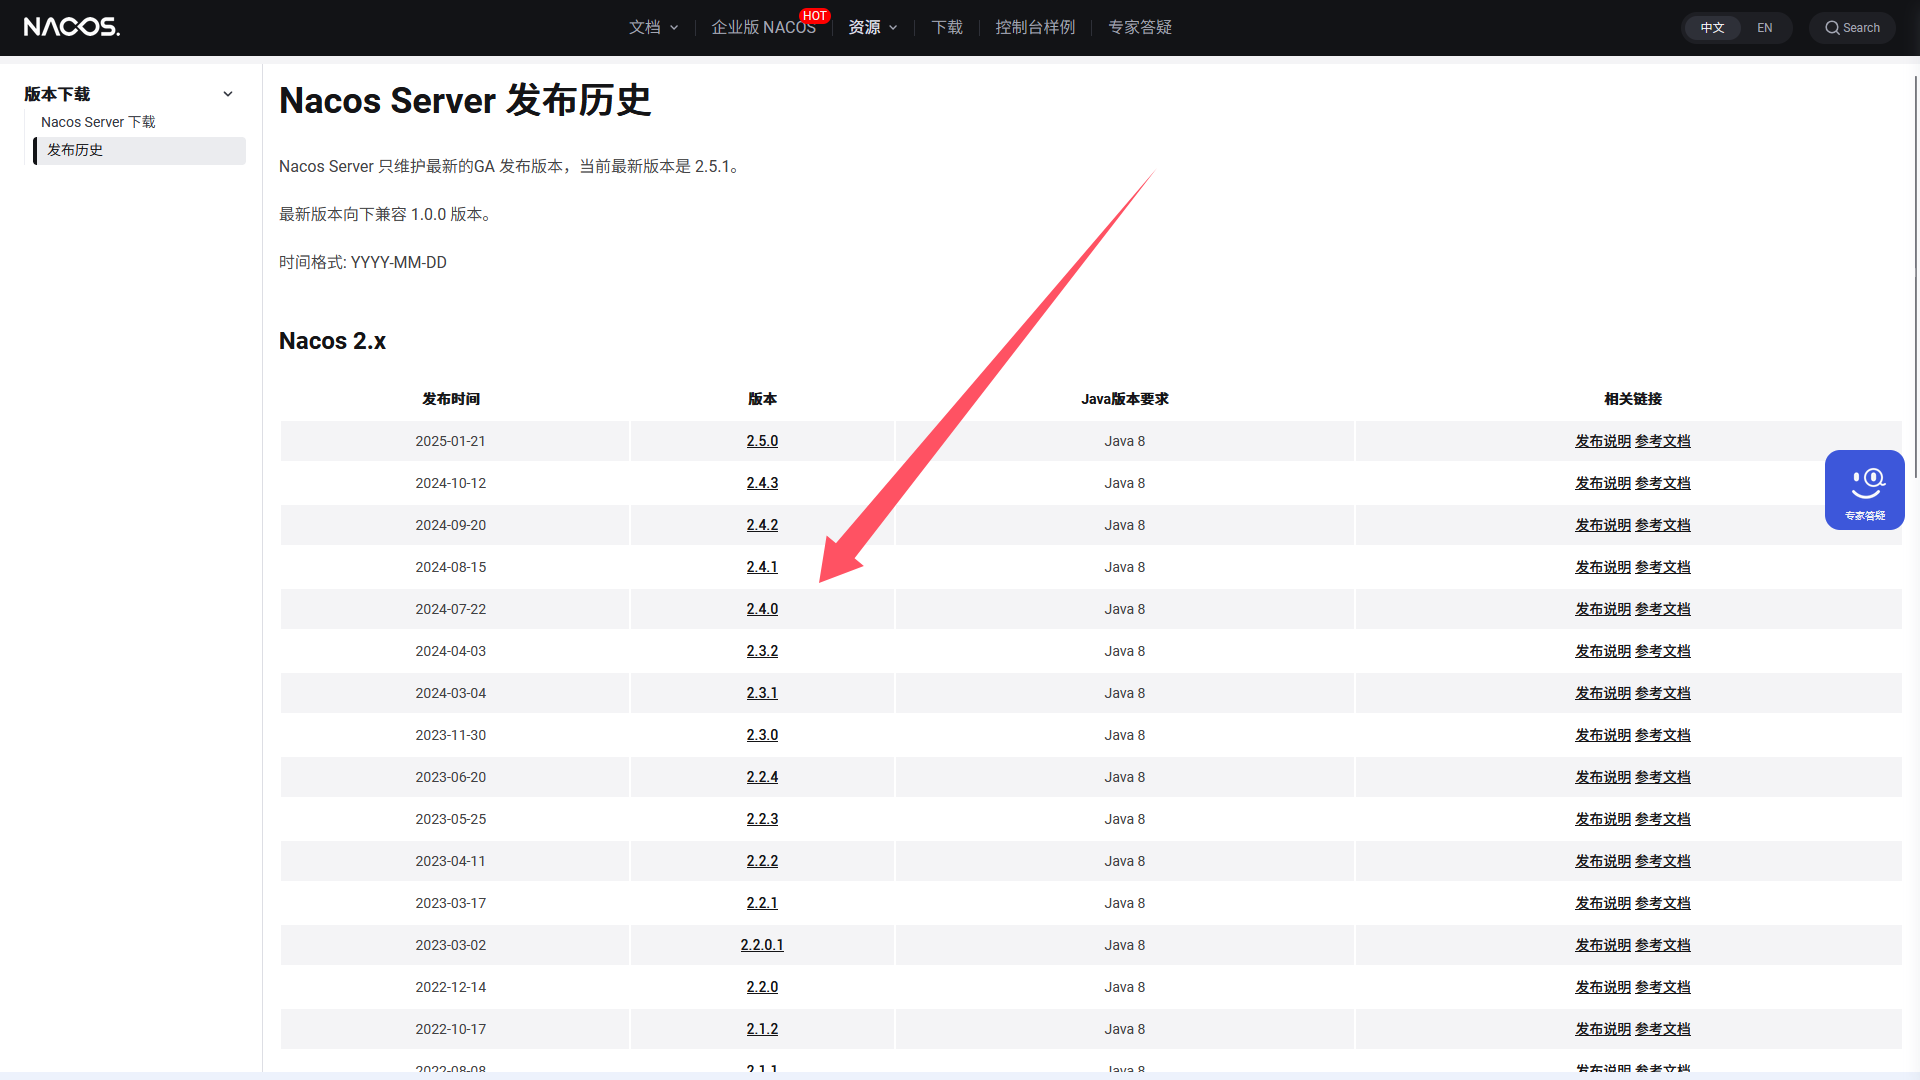Open the expert Q&A floating robot icon
Screen dimensions: 1920x1080
click(1864, 489)
